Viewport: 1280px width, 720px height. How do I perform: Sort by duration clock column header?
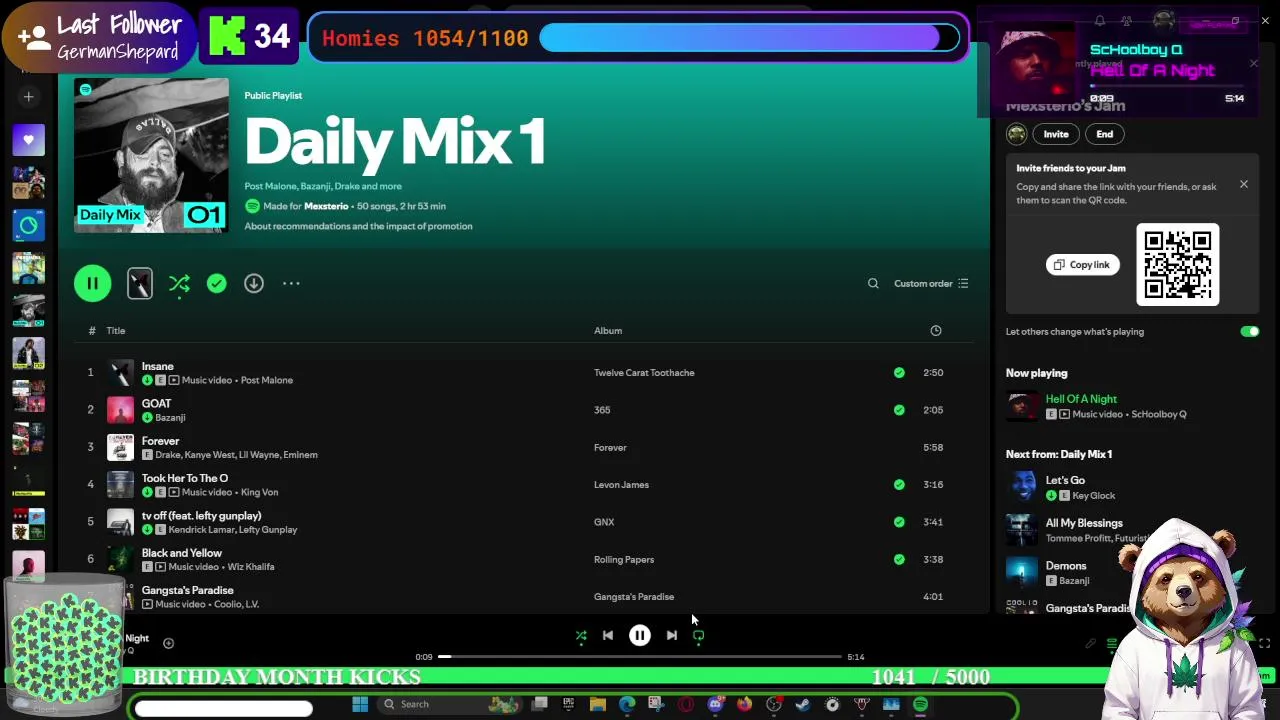tap(936, 331)
